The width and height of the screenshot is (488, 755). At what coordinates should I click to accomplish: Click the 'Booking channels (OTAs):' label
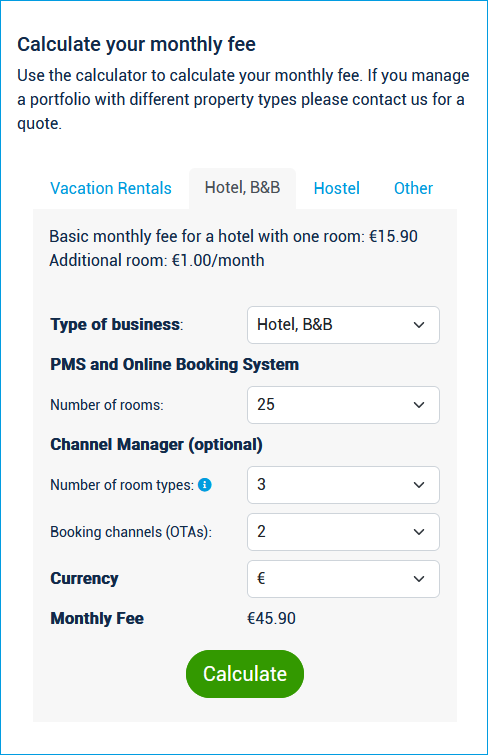(x=131, y=532)
